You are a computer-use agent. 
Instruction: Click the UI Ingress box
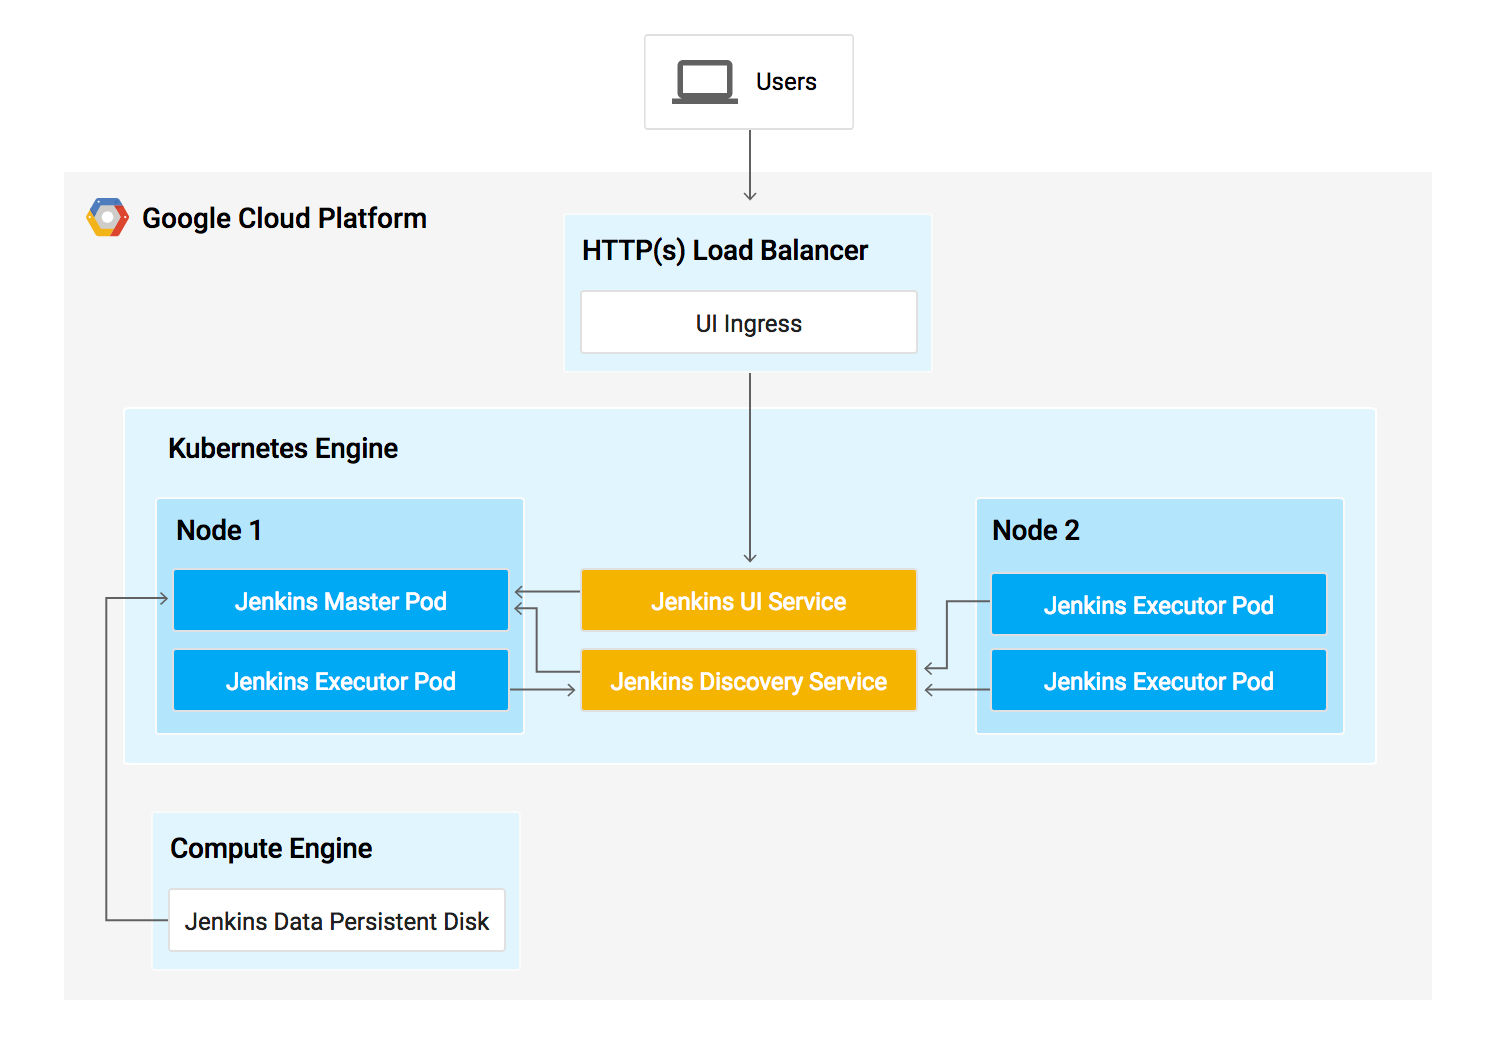pos(749,322)
